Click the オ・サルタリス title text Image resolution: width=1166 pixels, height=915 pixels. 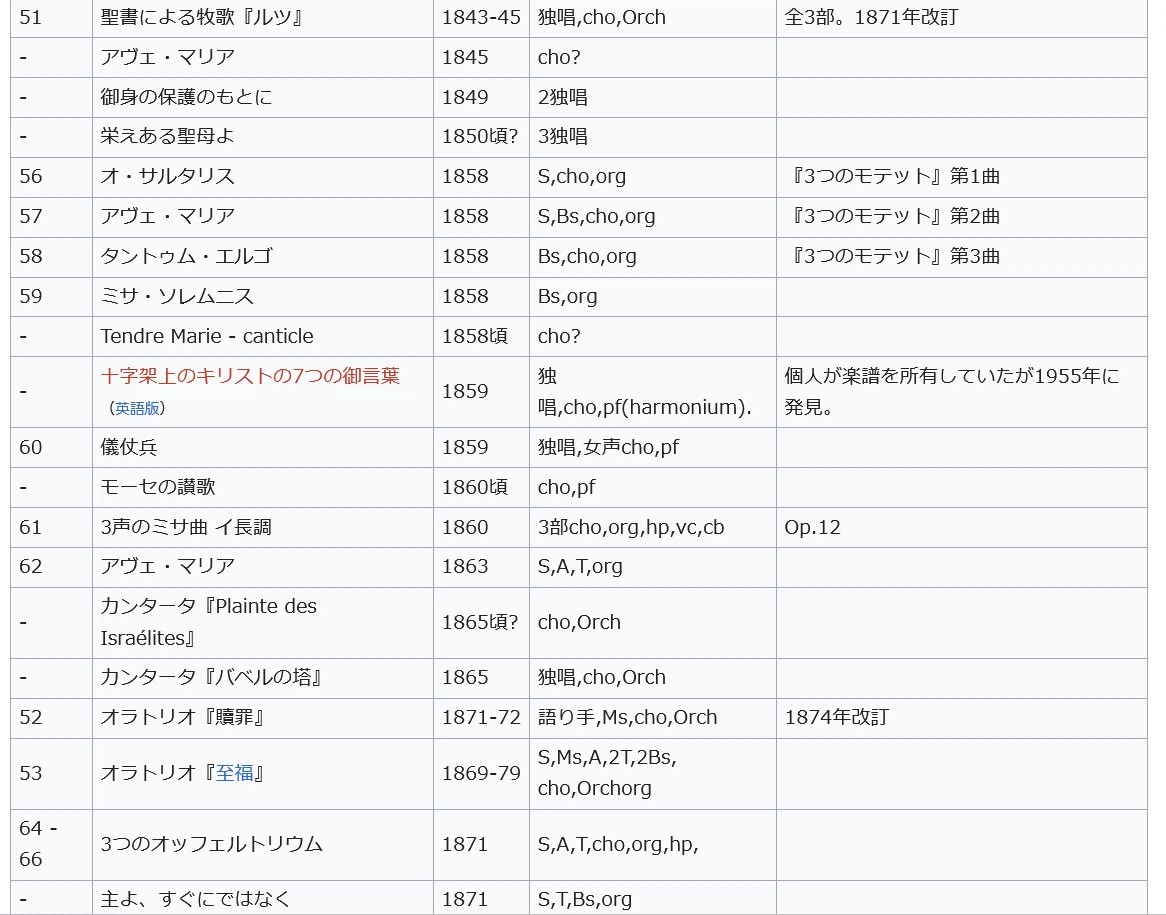click(167, 176)
